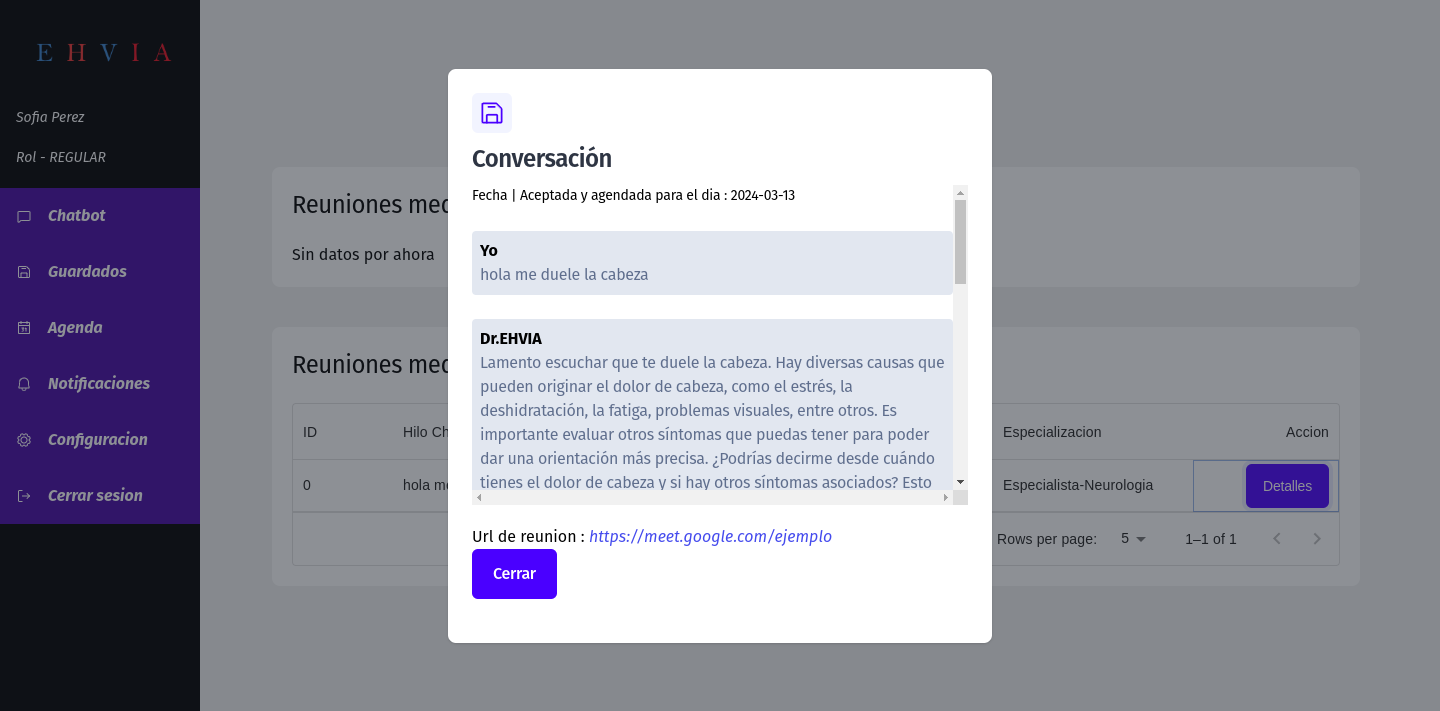Click scroll down arrow of conversation

[x=960, y=482]
